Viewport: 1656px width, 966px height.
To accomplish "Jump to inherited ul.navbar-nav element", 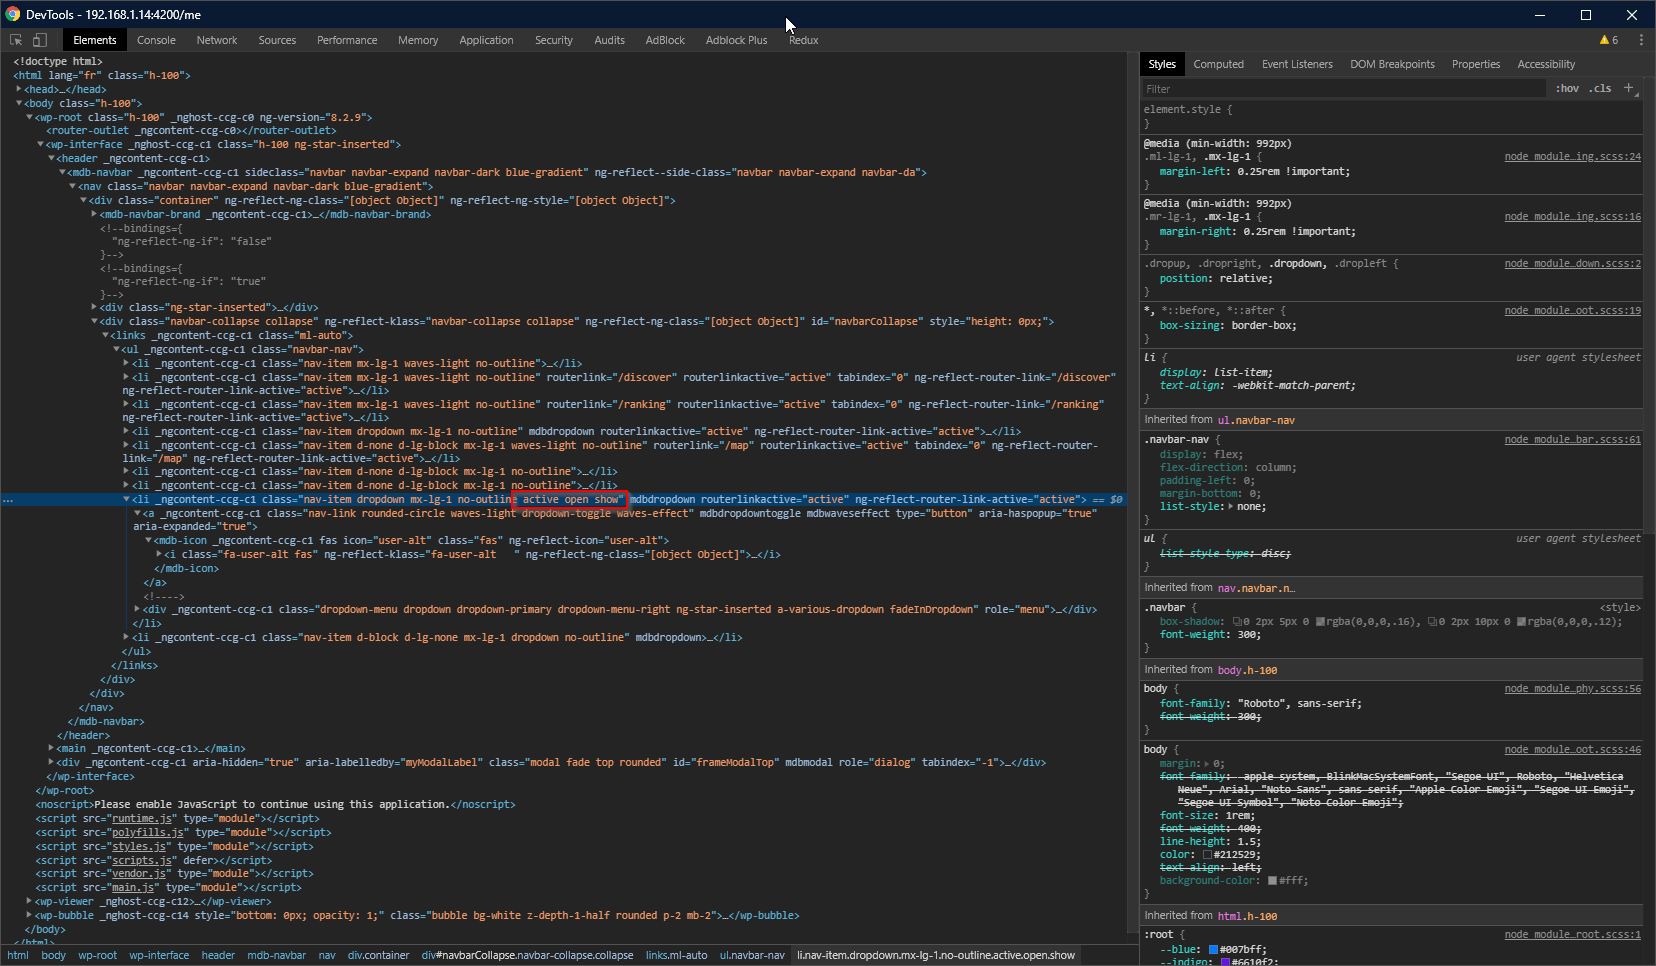I will 1256,420.
